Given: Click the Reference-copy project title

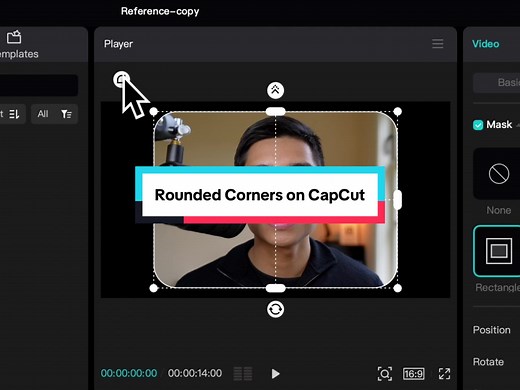Looking at the screenshot, I should 160,11.
